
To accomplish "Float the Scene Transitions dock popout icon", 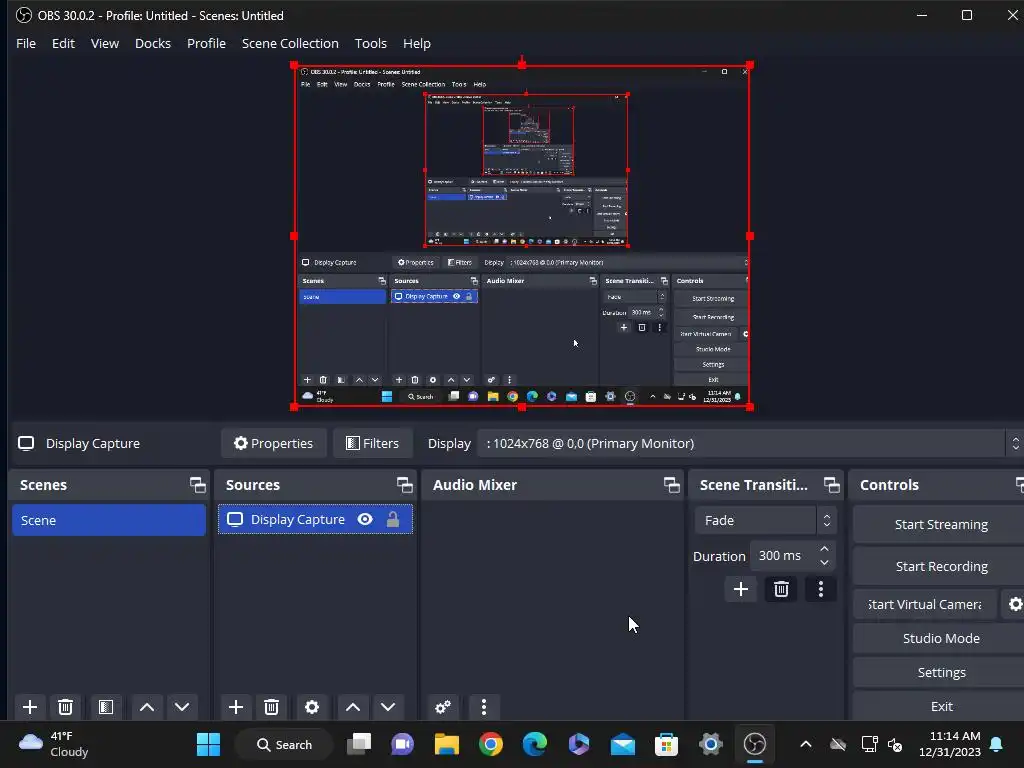I will coord(831,485).
